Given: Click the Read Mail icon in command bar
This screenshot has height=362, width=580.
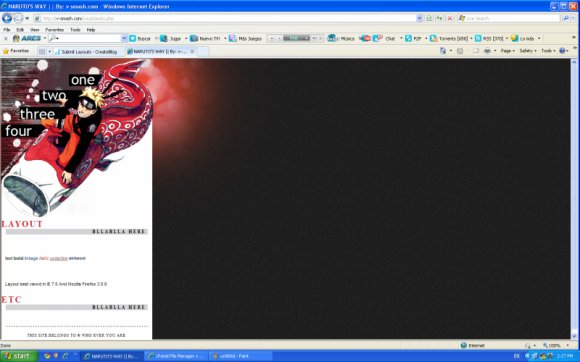Looking at the screenshot, I should (x=476, y=51).
